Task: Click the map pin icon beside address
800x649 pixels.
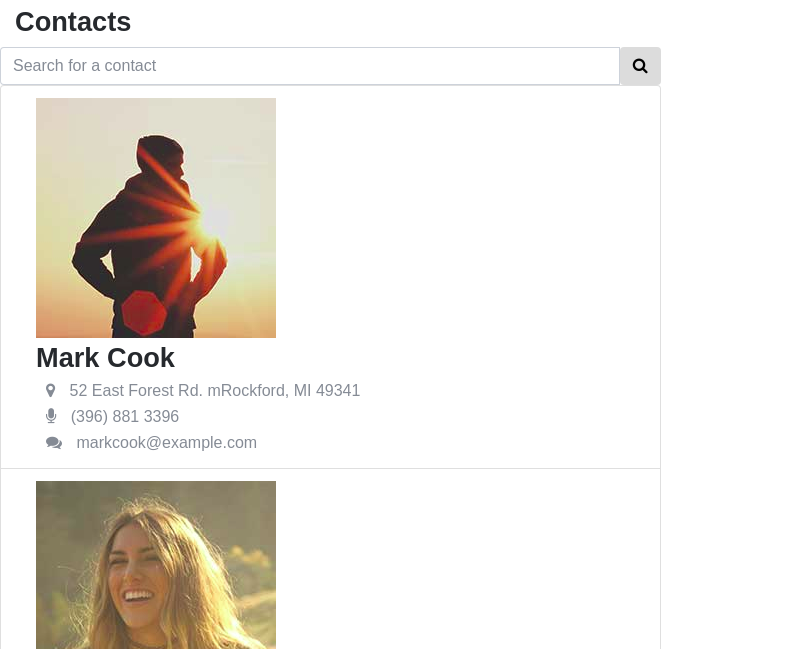Action: [51, 390]
